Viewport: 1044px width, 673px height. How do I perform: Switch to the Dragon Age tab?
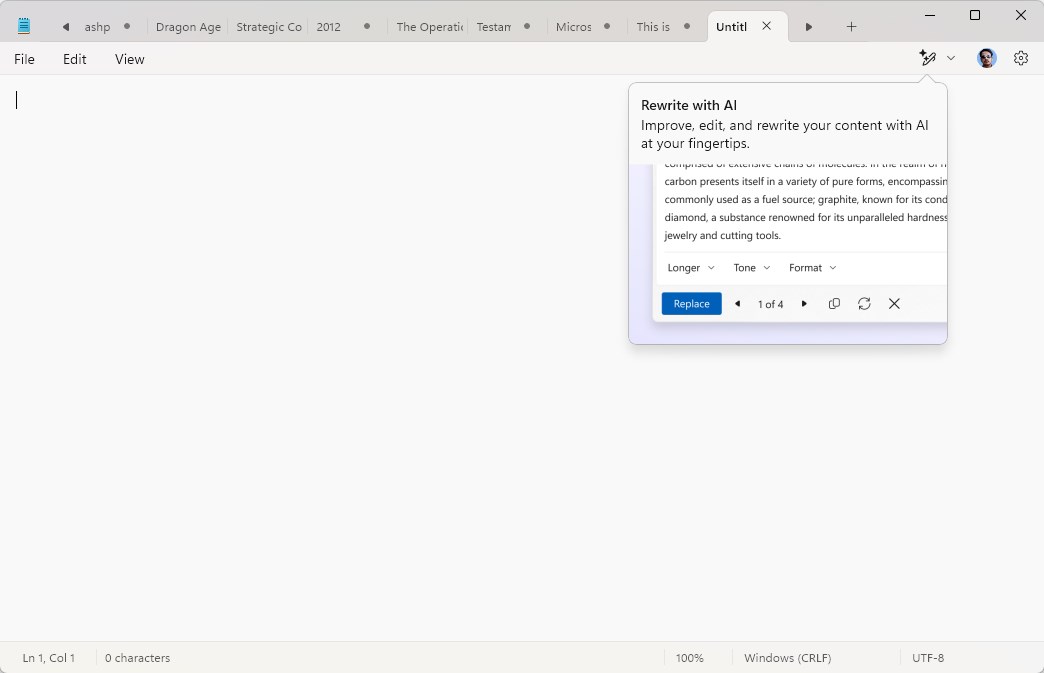pos(188,27)
